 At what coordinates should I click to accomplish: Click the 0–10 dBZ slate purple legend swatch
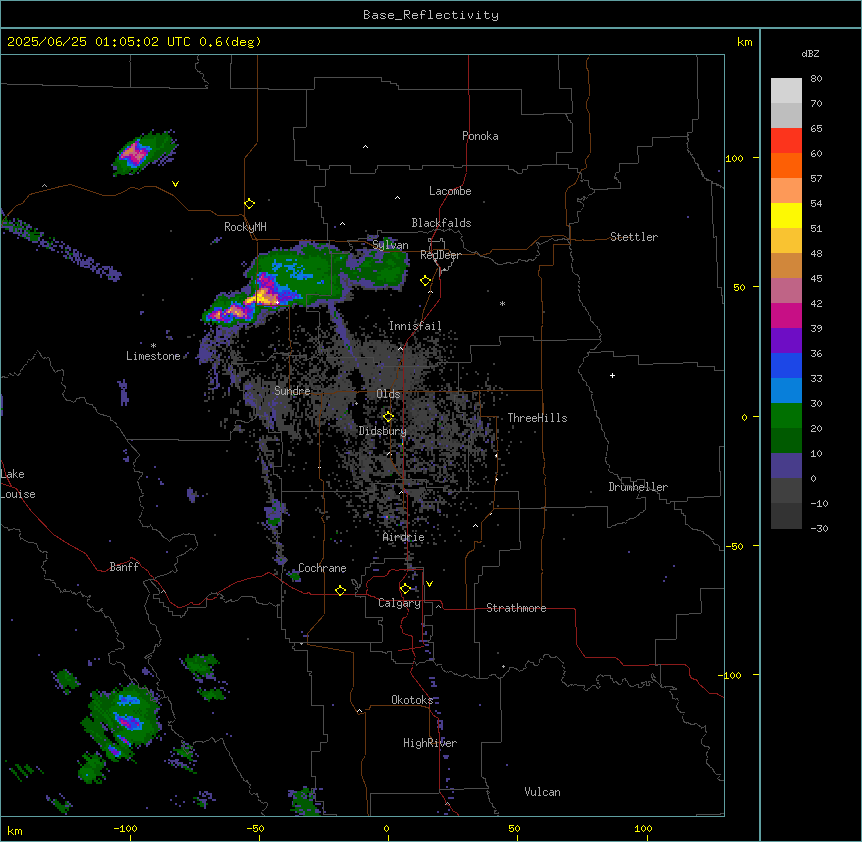tap(786, 466)
